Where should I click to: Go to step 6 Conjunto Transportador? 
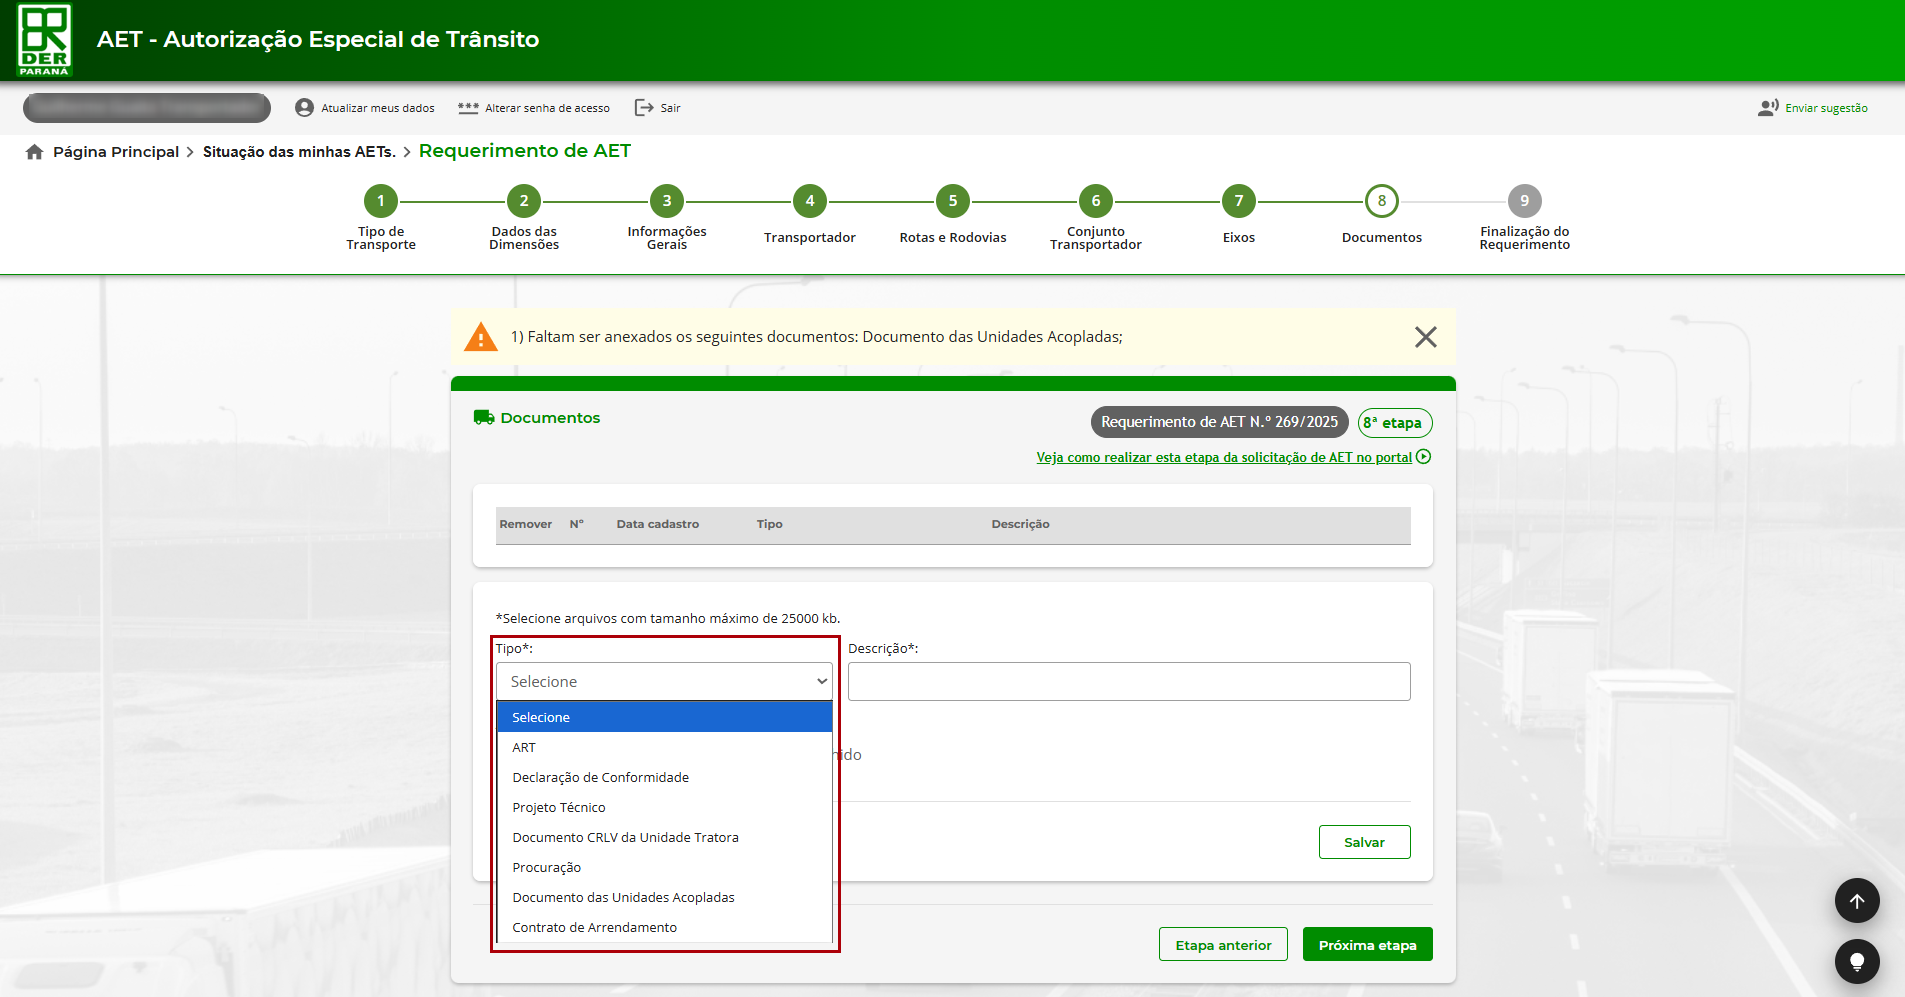[x=1096, y=201]
